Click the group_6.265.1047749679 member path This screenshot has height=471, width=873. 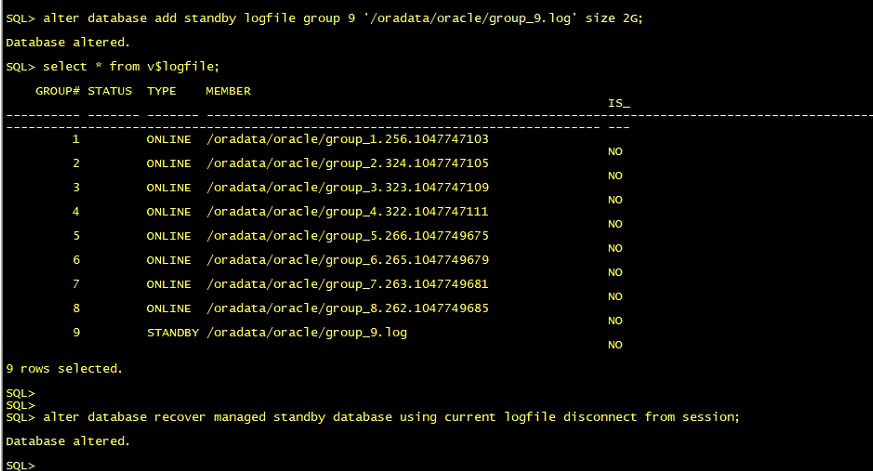point(347,260)
